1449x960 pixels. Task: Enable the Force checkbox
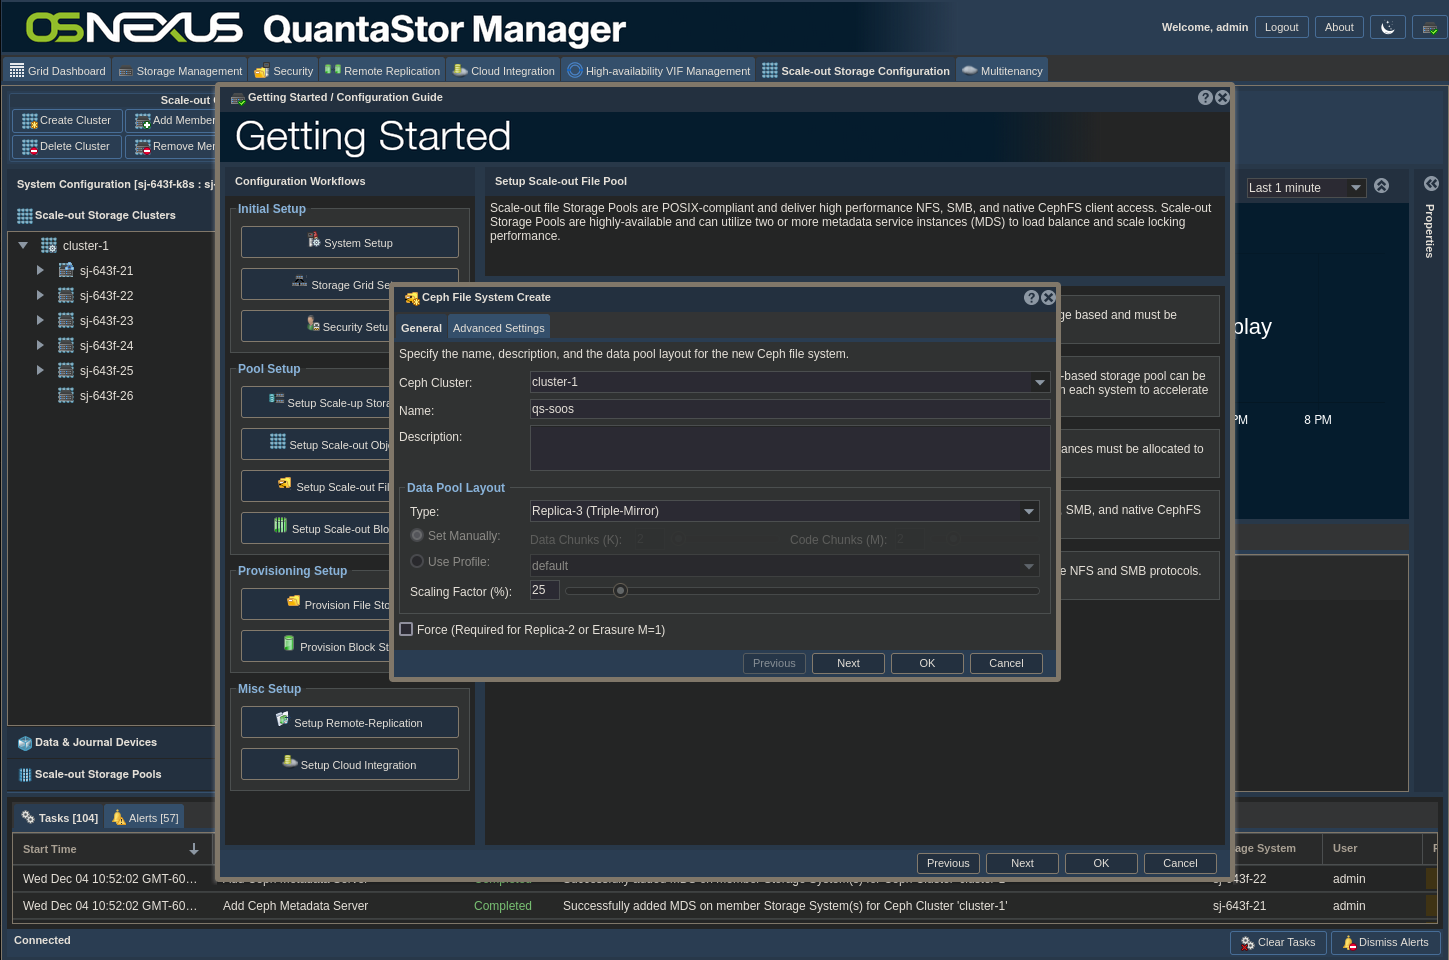coord(406,630)
